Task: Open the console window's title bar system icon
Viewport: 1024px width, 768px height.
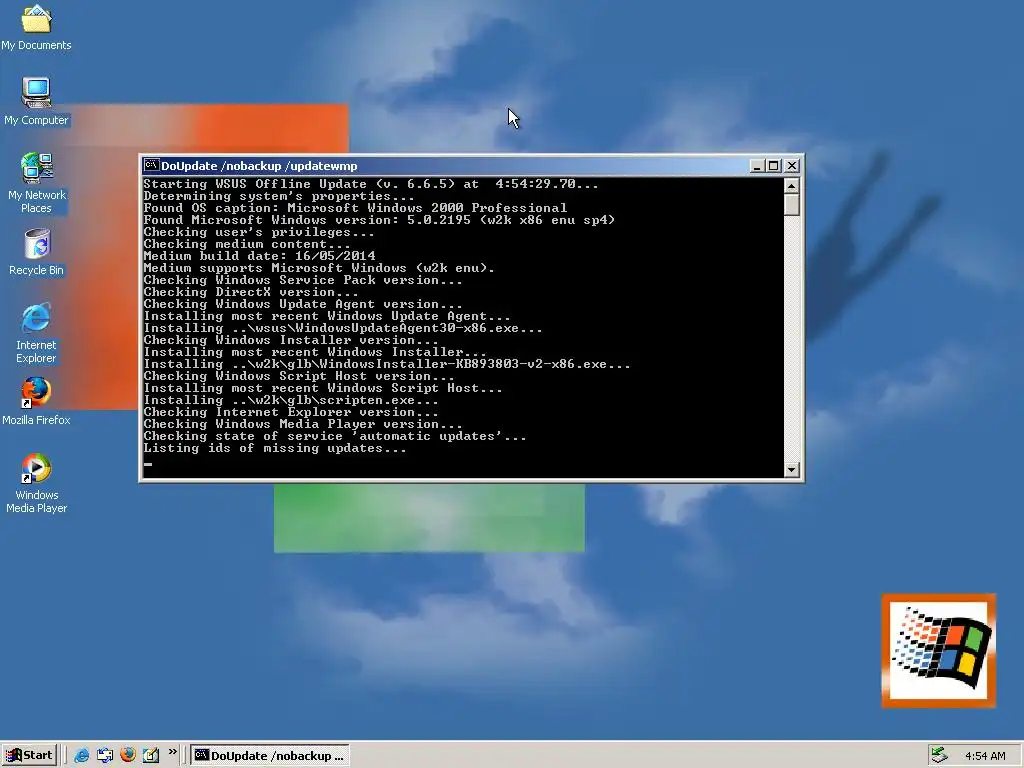Action: click(x=151, y=165)
